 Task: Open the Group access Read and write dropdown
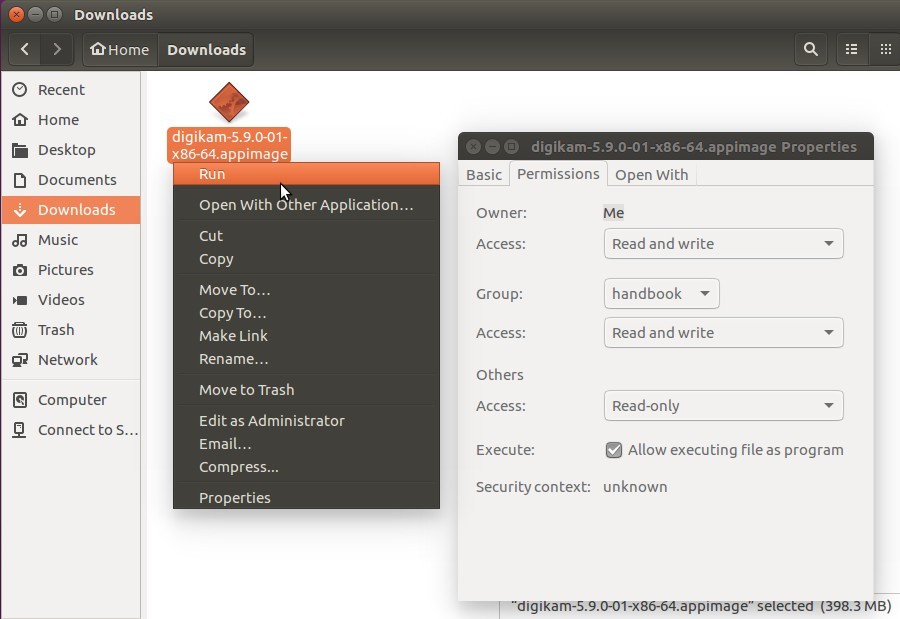723,332
